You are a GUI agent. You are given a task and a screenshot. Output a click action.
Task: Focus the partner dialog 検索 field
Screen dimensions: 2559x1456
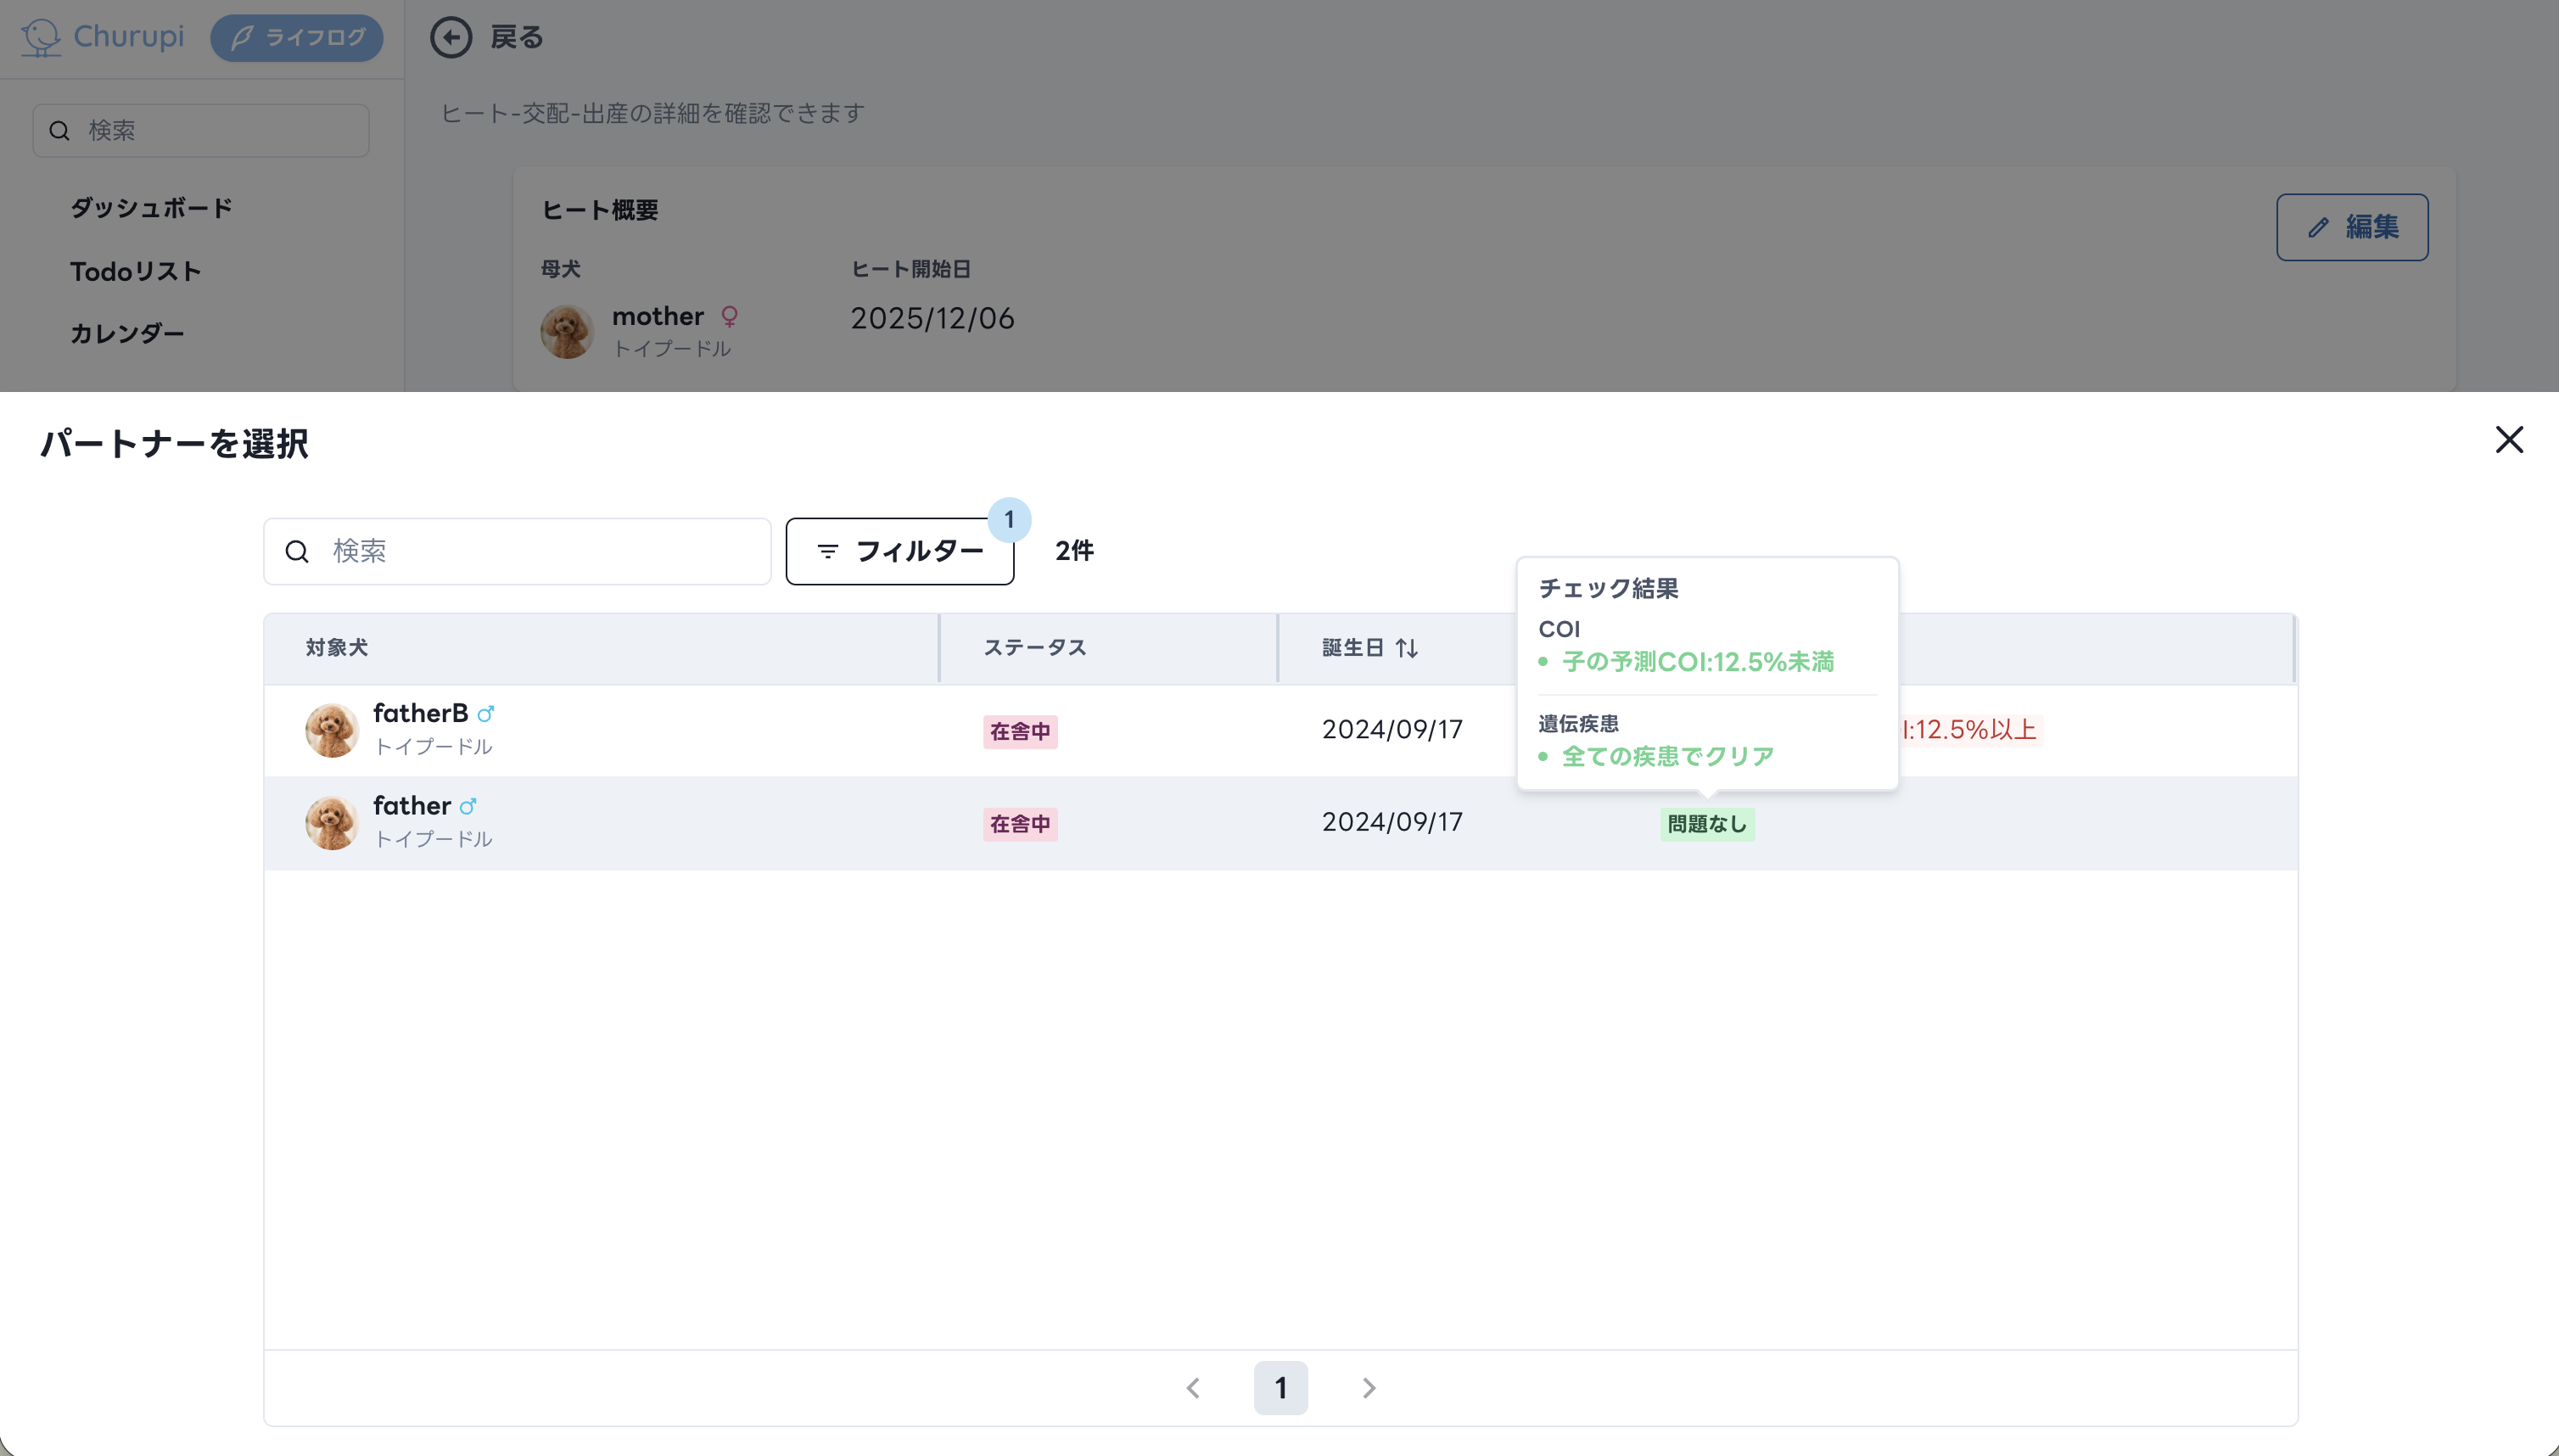tap(517, 551)
